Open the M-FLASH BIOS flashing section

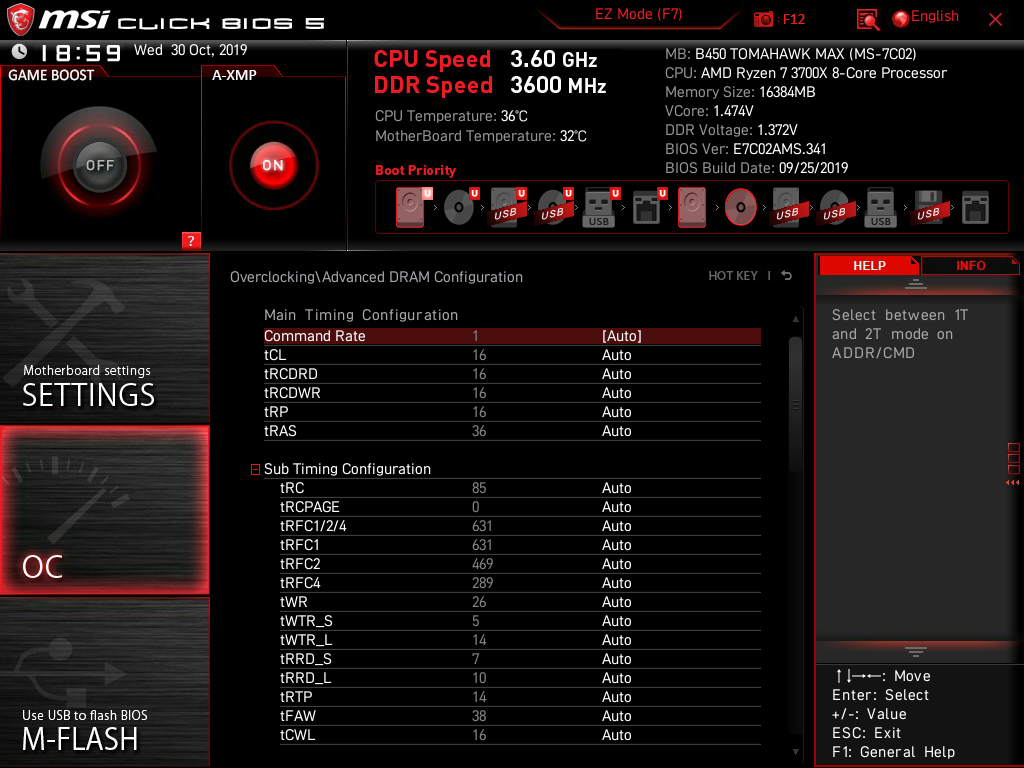pyautogui.click(x=104, y=682)
